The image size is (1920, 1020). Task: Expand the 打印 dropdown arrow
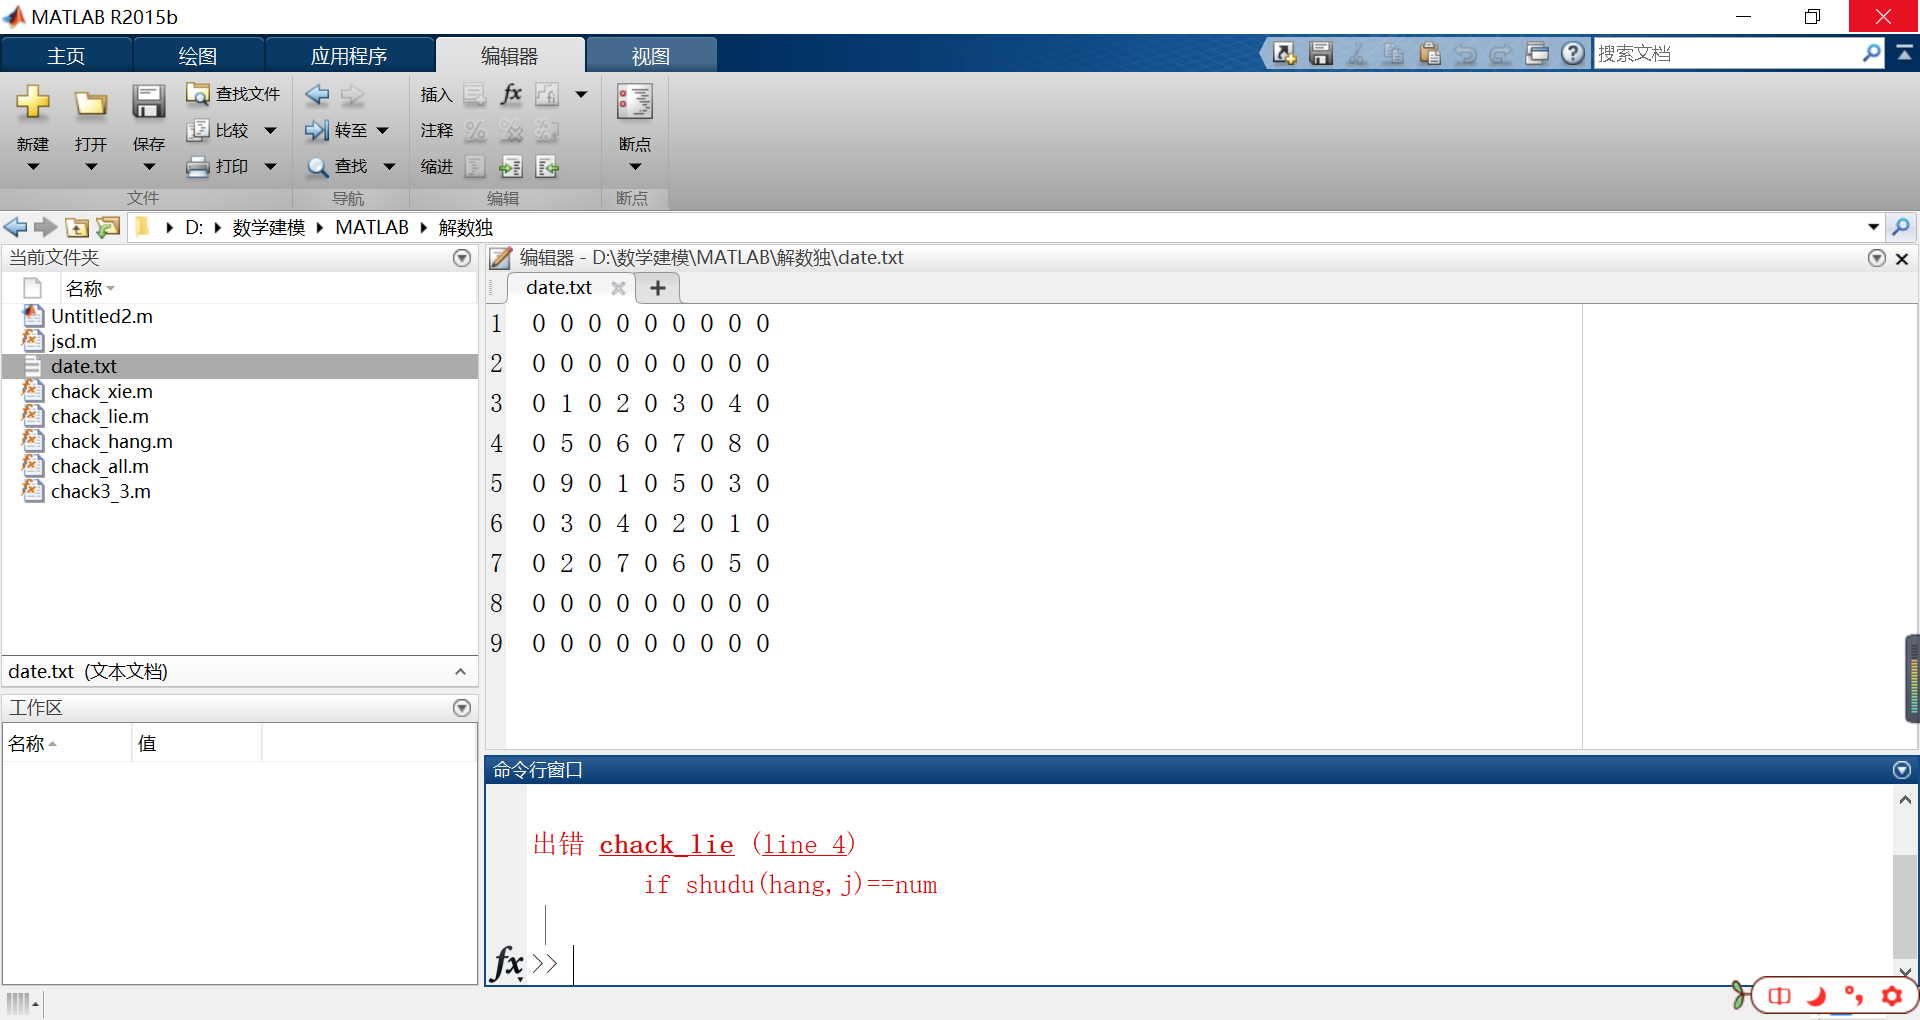270,167
